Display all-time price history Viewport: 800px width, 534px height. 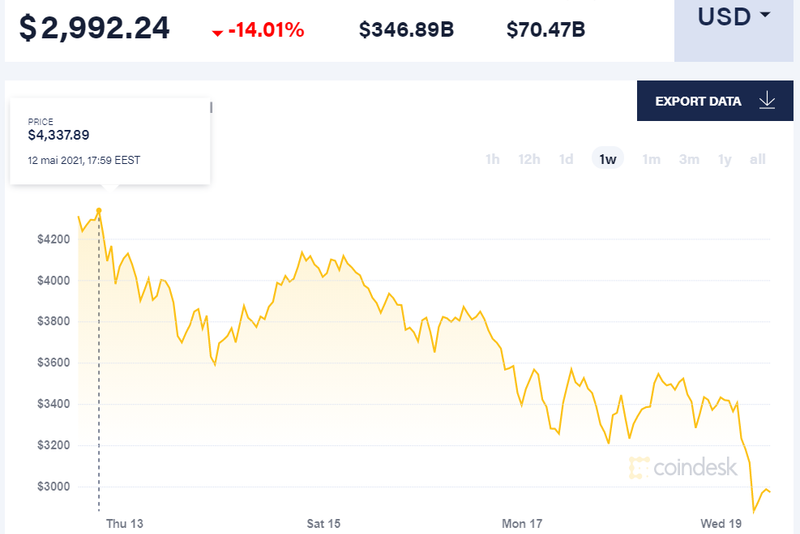tap(757, 159)
